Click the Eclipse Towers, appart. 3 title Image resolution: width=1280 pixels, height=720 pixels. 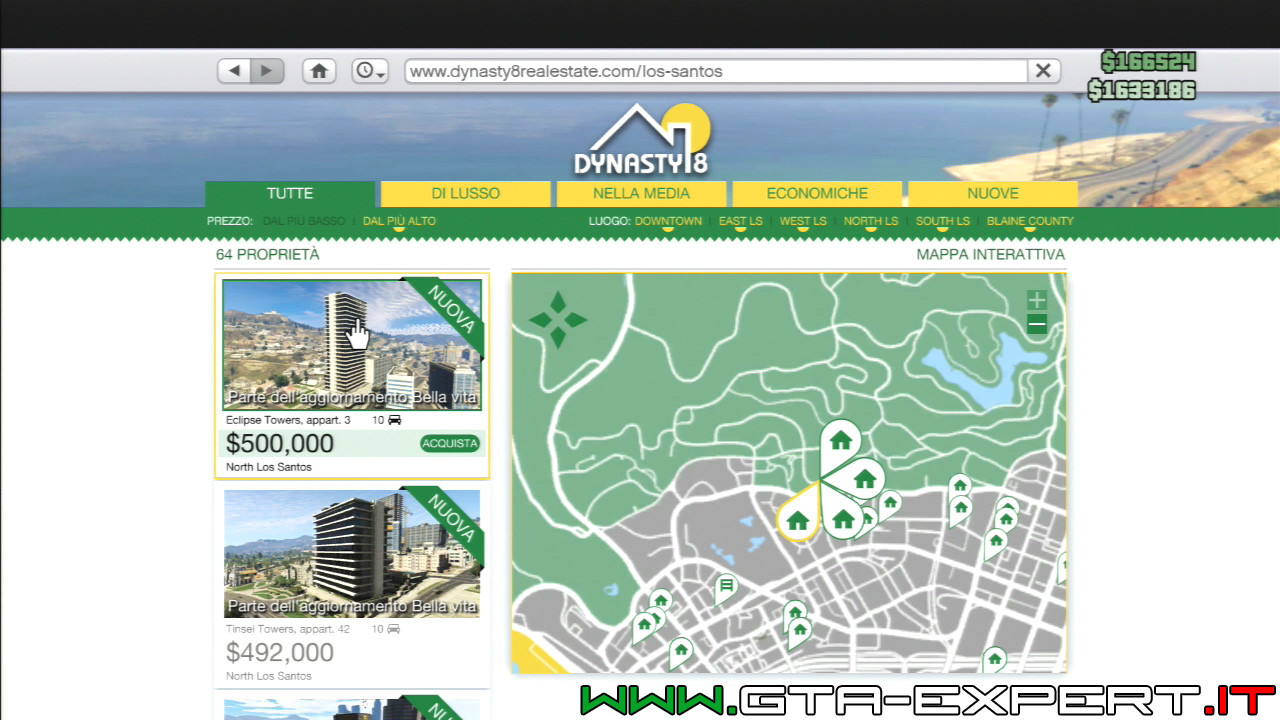(x=288, y=420)
